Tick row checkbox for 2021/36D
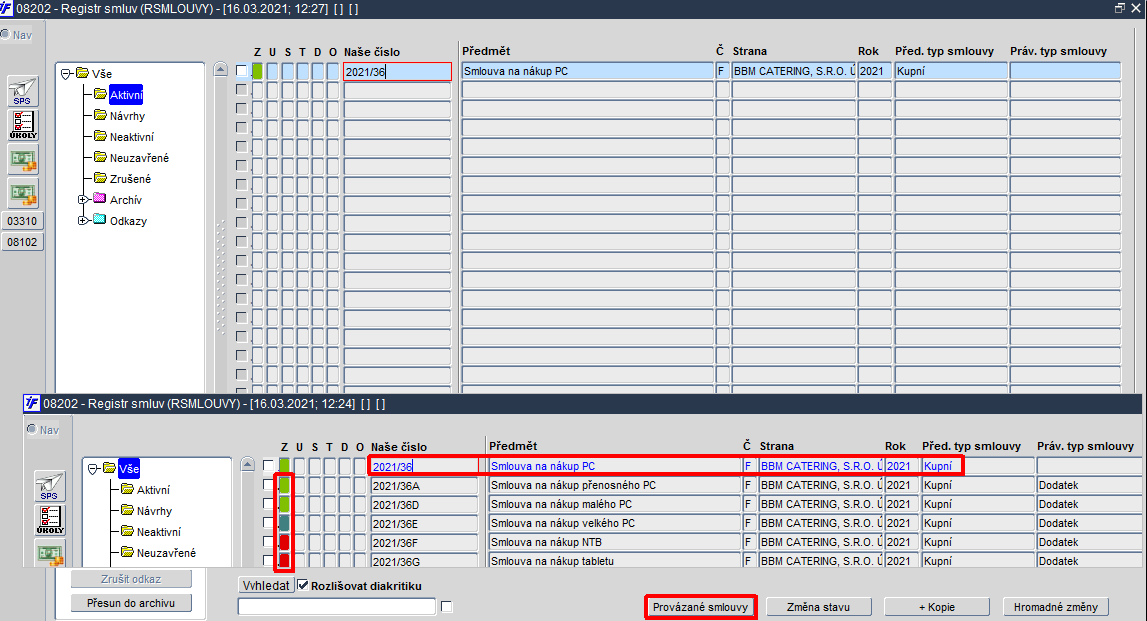The image size is (1147, 621). (268, 503)
